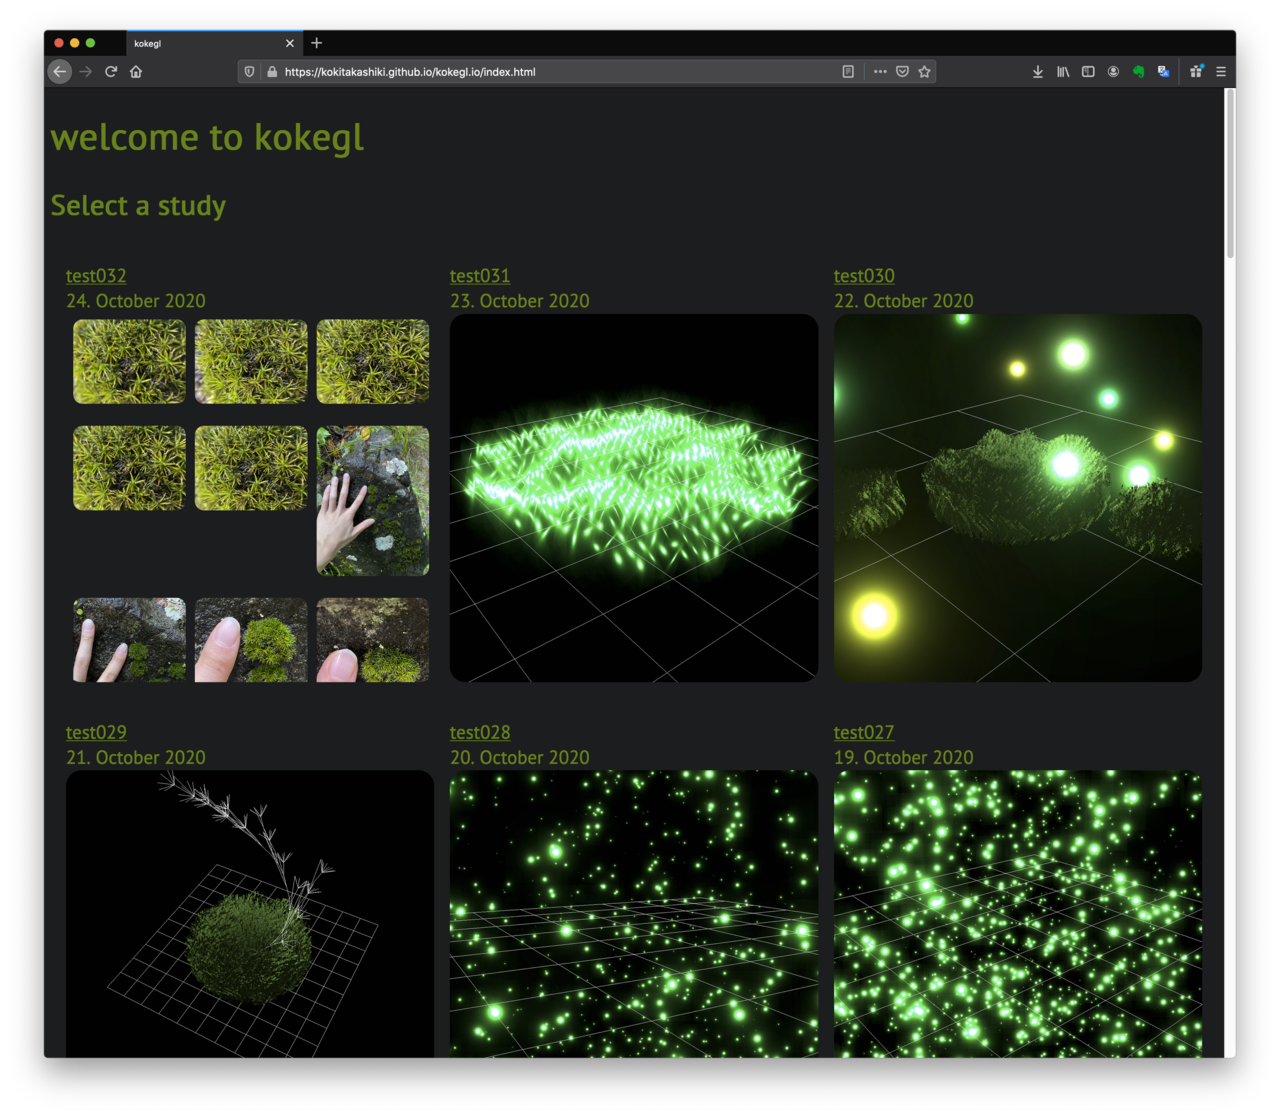
Task: Reload the current page
Action: point(111,72)
